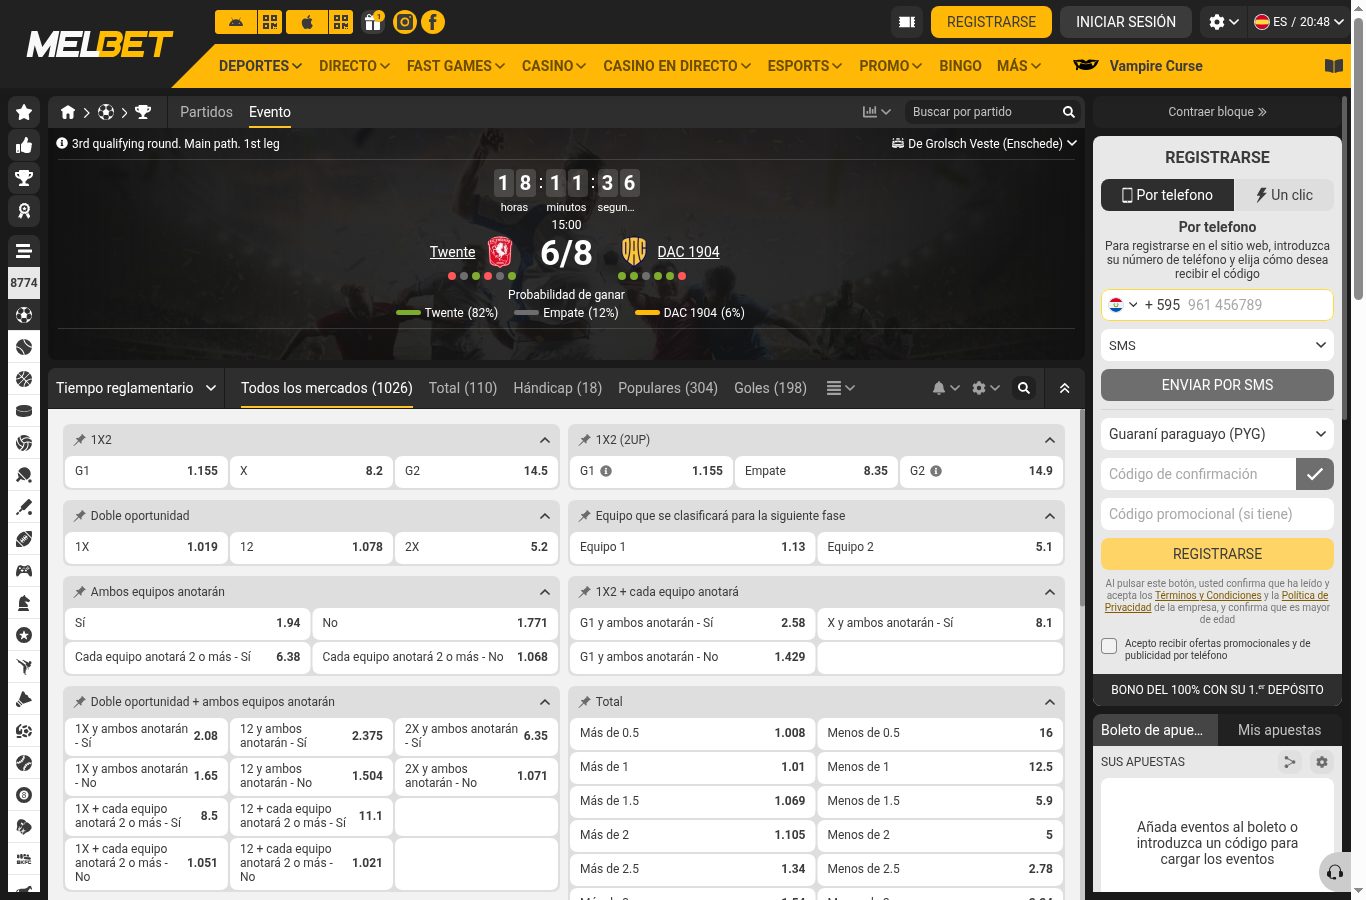The width and height of the screenshot is (1366, 900).
Task: Collapse the Total market section
Action: [x=1050, y=702]
